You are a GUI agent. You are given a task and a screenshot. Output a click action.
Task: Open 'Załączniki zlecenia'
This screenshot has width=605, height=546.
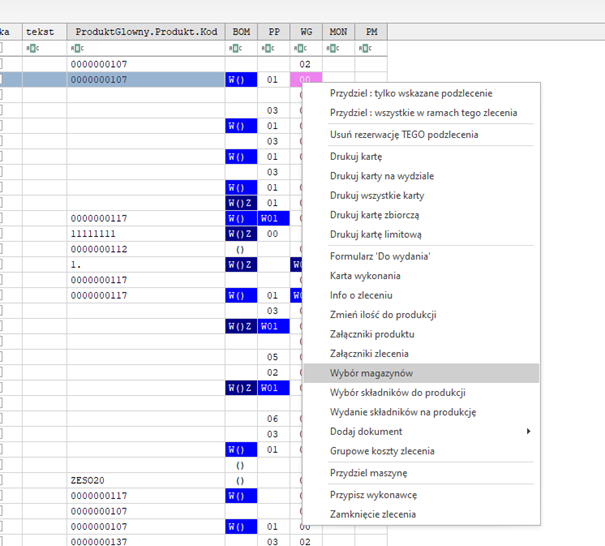coord(421,354)
